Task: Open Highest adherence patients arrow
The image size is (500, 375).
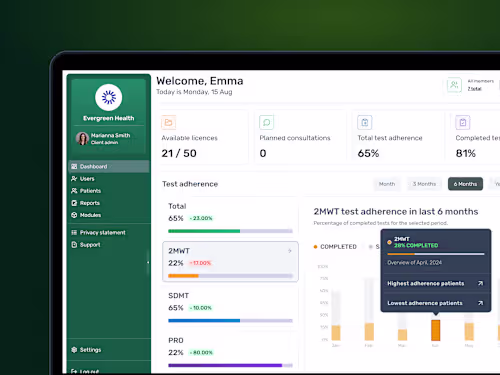Action: click(480, 283)
